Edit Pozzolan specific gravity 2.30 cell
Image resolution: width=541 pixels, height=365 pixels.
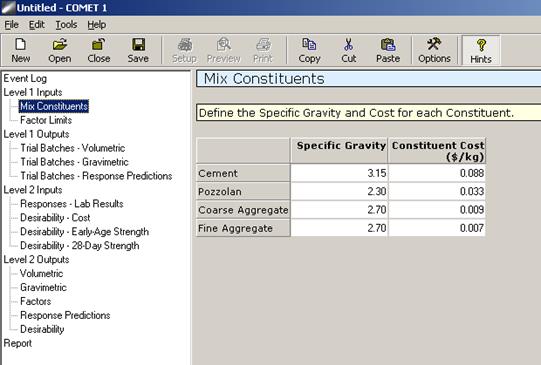coord(339,191)
